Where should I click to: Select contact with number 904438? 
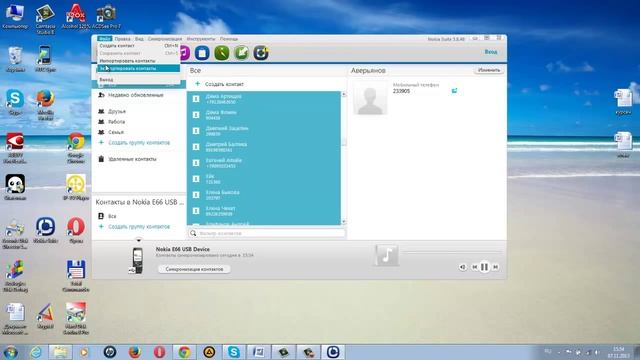[264, 115]
